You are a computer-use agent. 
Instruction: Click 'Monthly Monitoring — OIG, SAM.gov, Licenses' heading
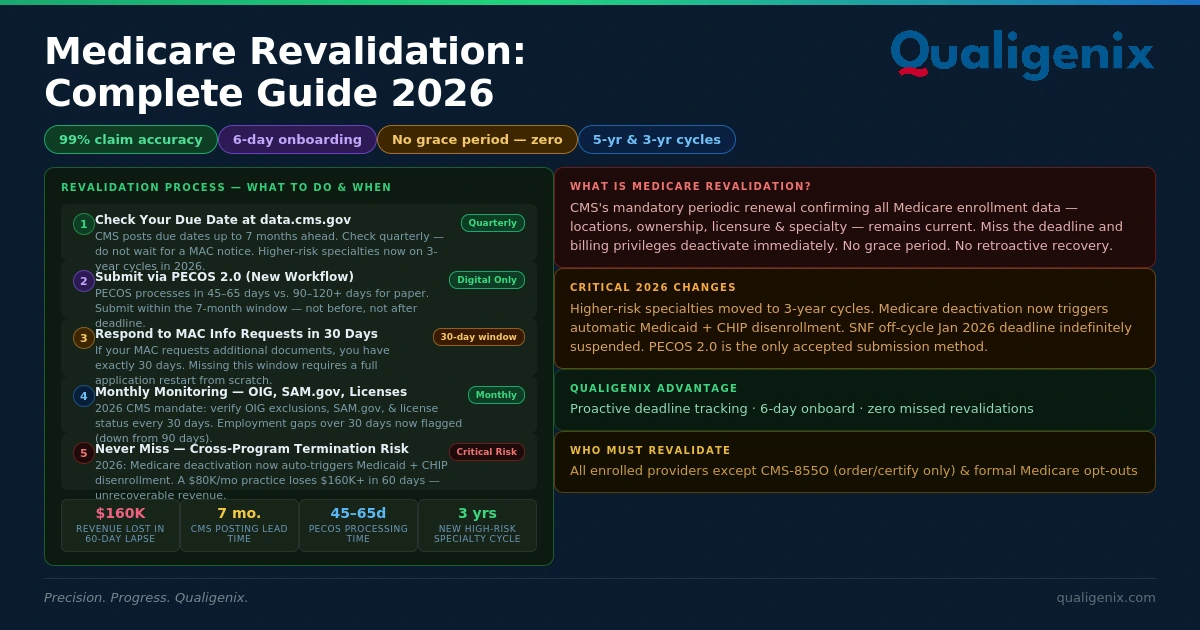(251, 392)
